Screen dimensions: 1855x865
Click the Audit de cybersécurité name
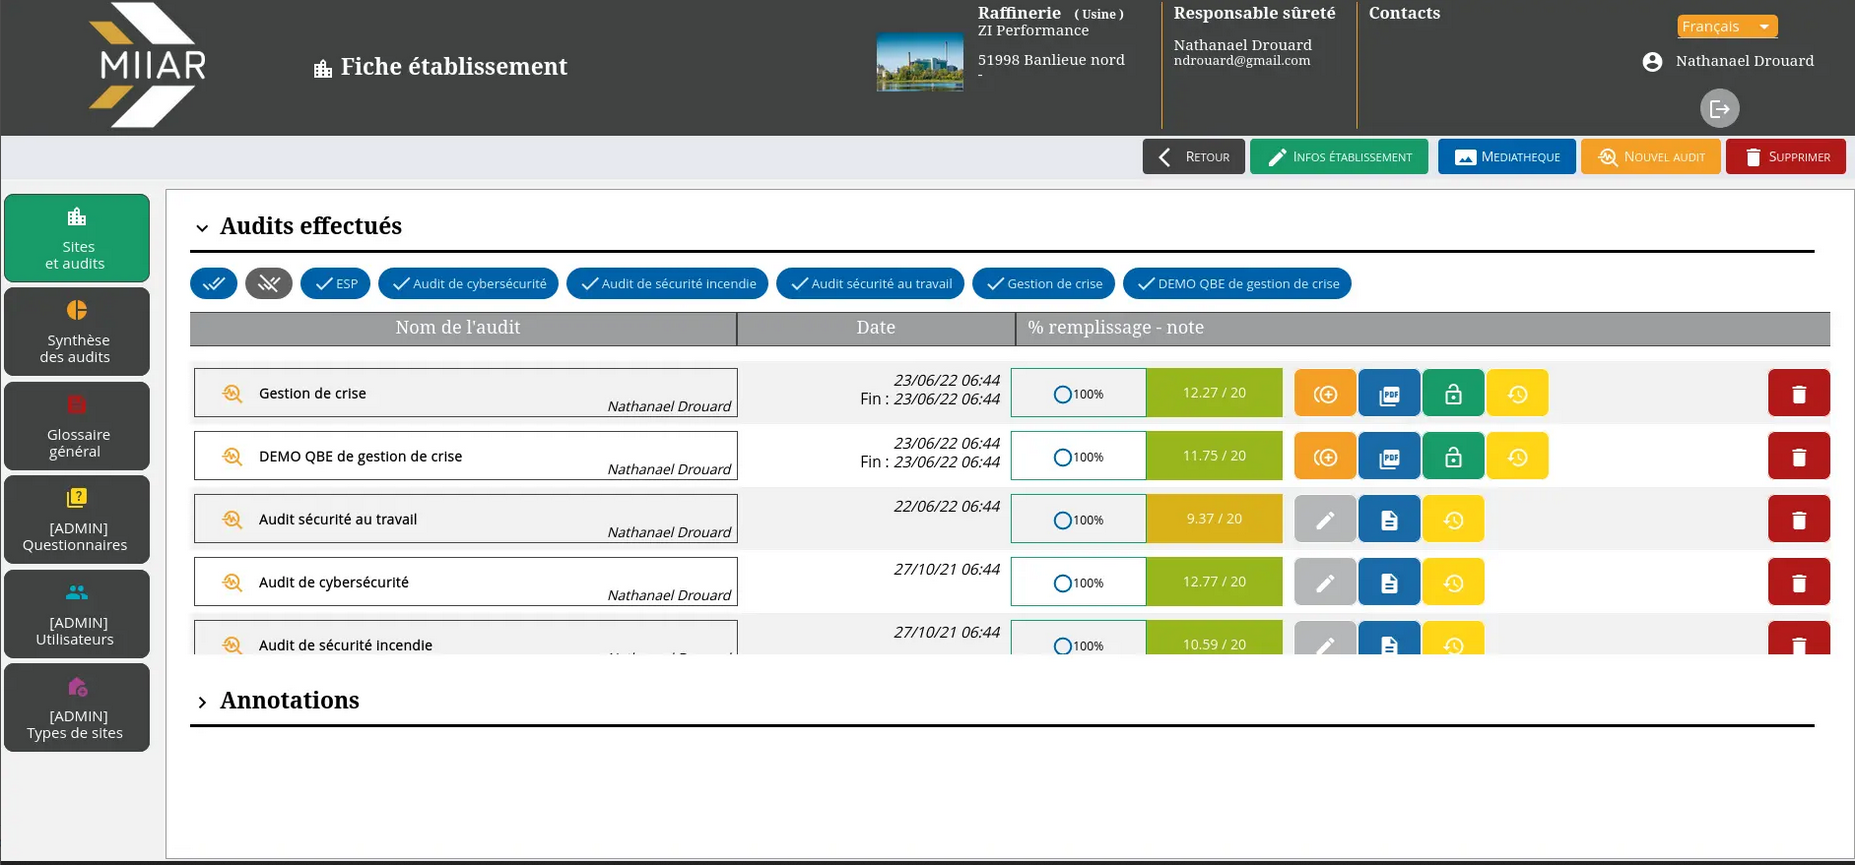tap(333, 583)
